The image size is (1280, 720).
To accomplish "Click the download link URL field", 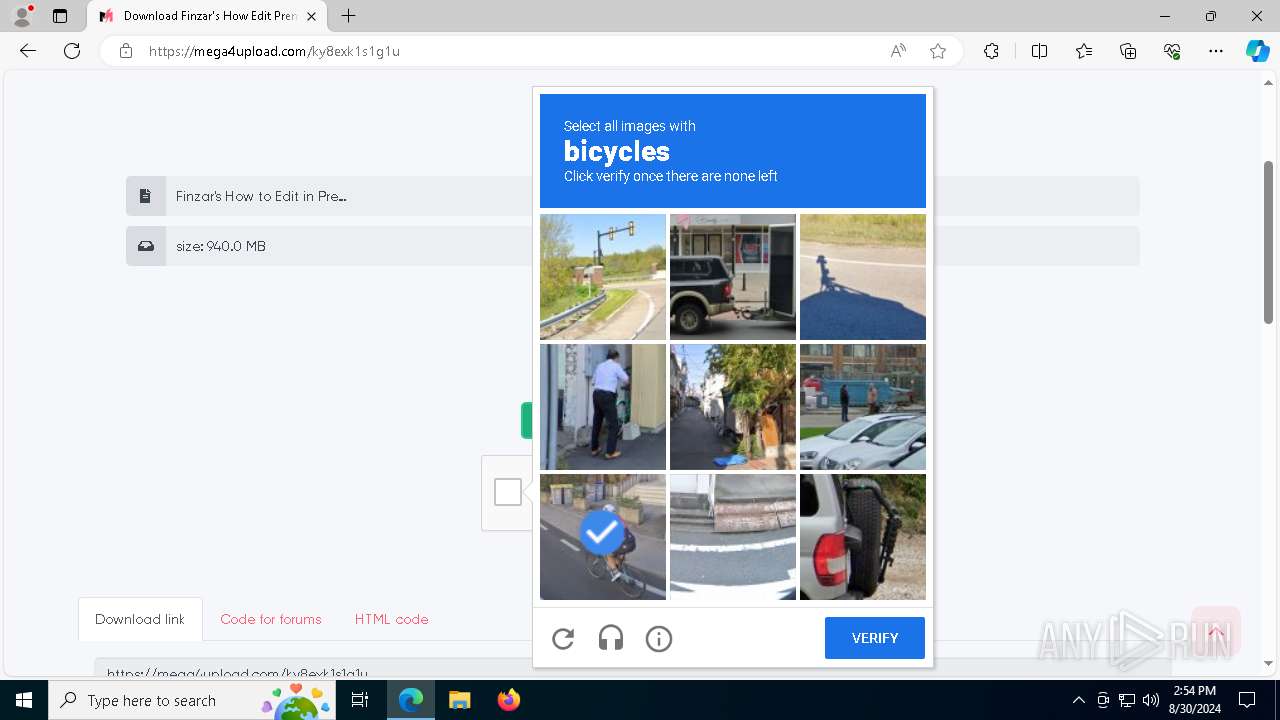I will pyautogui.click(x=632, y=669).
